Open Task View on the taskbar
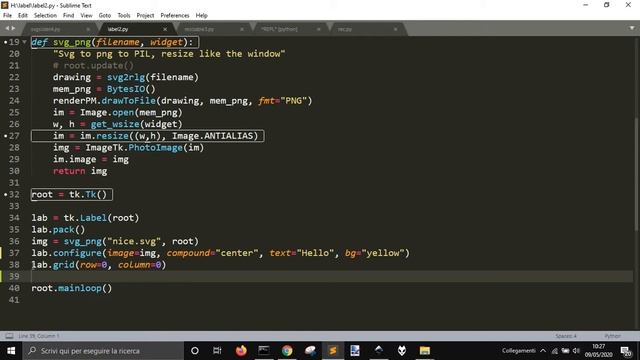 [x=217, y=351]
